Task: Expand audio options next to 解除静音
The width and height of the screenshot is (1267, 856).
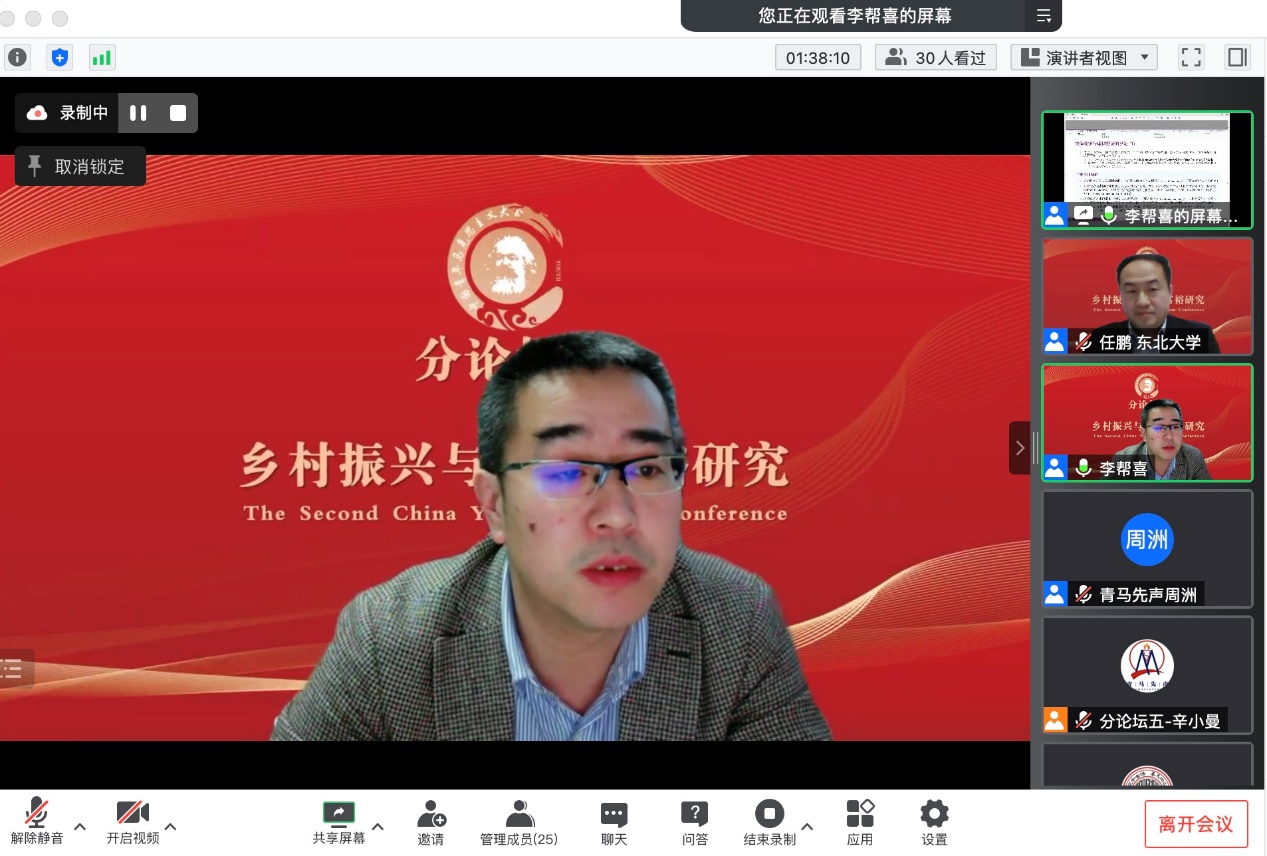Action: click(81, 826)
